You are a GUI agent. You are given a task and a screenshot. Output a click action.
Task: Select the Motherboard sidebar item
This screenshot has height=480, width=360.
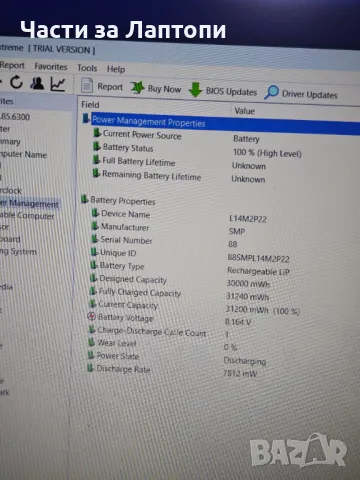pos(10,239)
